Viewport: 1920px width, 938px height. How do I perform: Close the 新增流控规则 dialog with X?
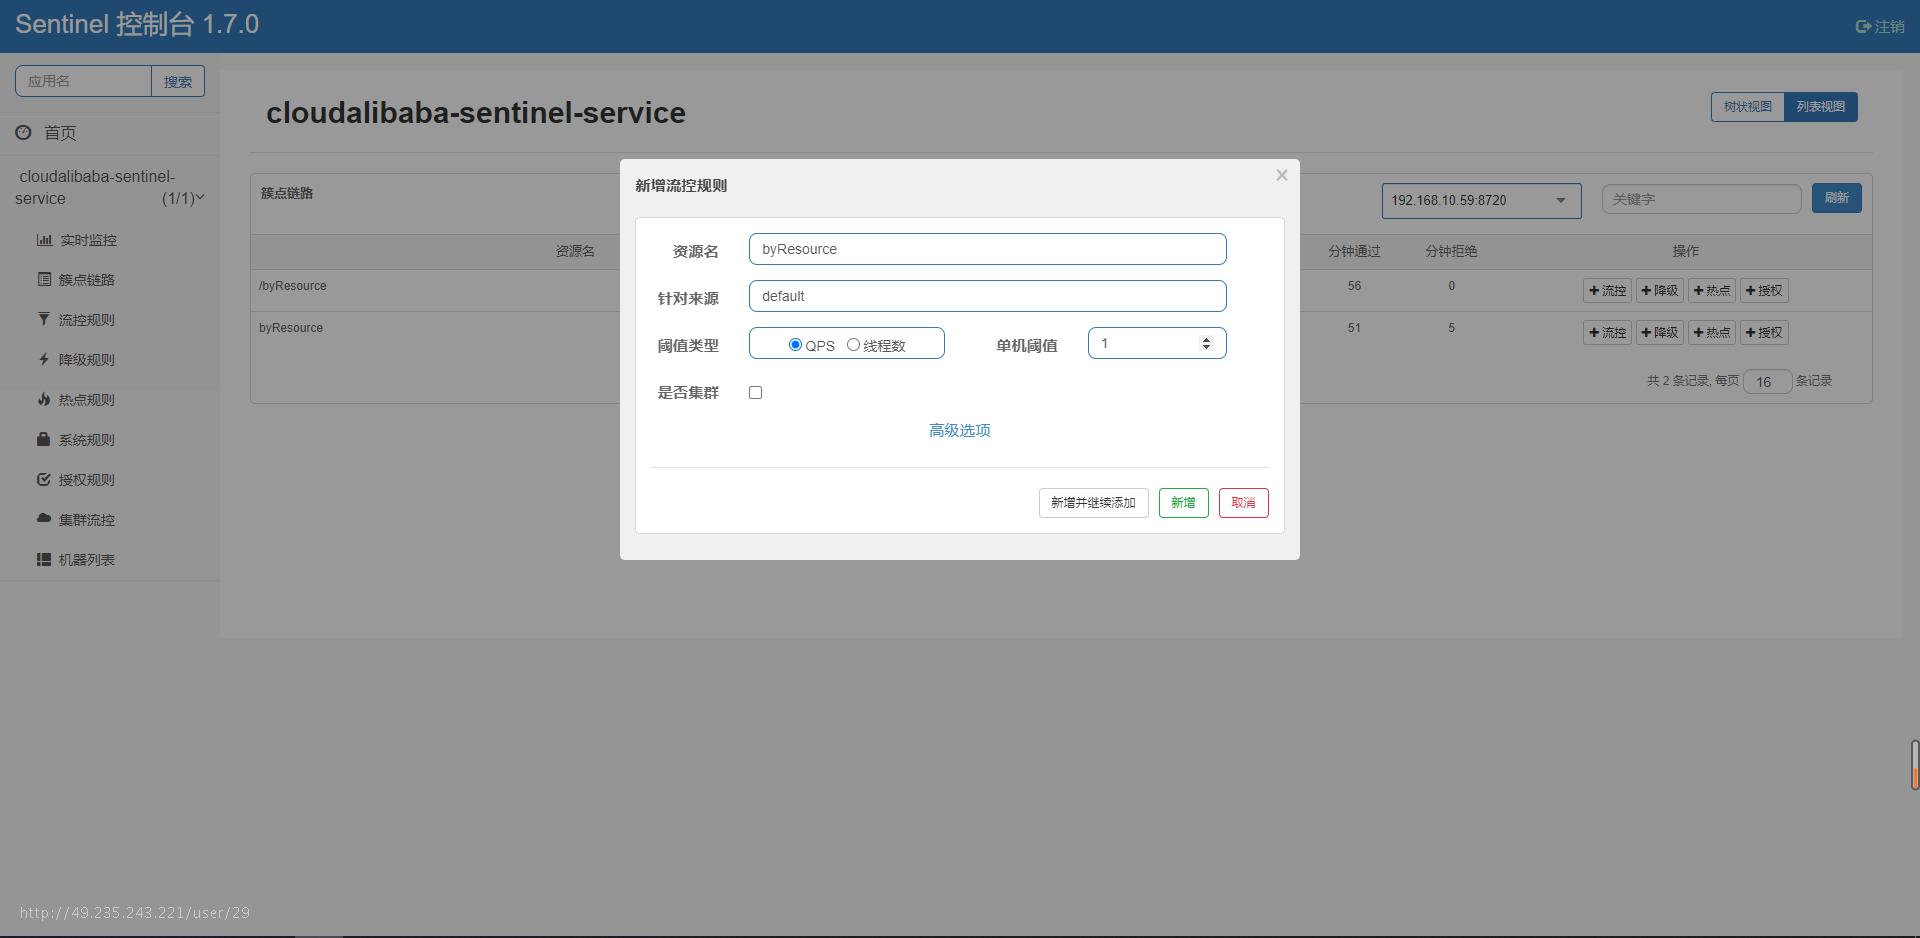pos(1281,175)
